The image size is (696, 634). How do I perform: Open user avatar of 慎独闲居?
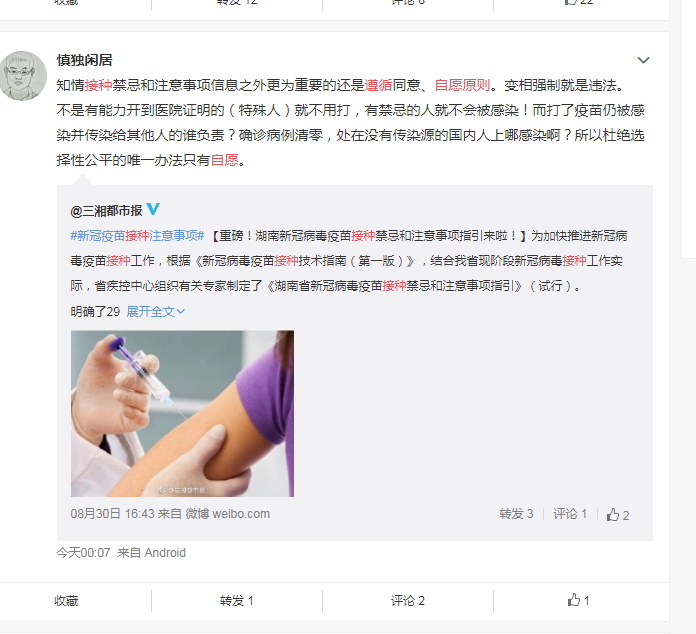(23, 75)
